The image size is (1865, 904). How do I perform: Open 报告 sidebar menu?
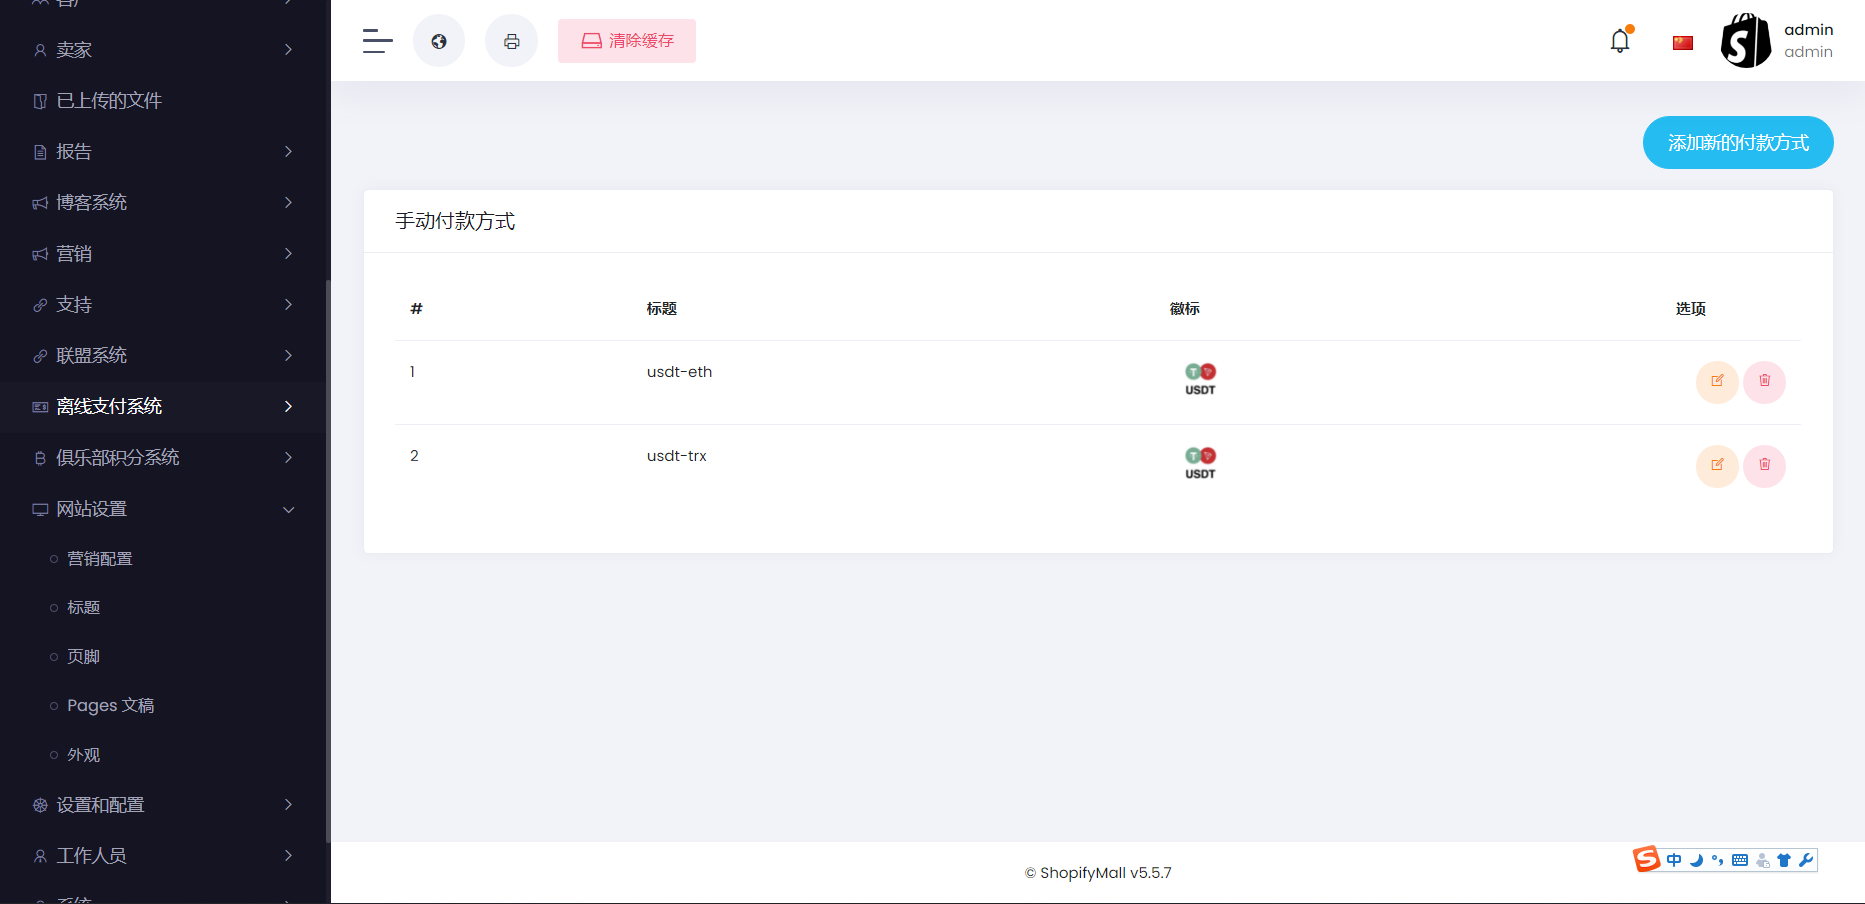point(163,152)
